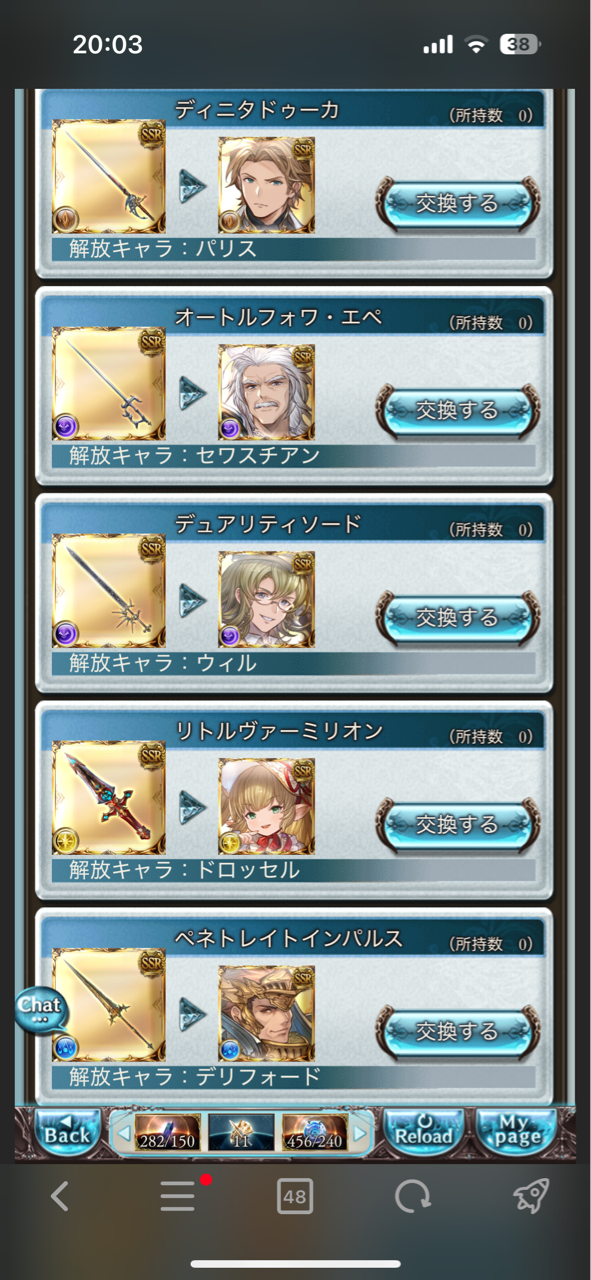Open My page
Screen dimensions: 591x1280
click(x=515, y=1132)
